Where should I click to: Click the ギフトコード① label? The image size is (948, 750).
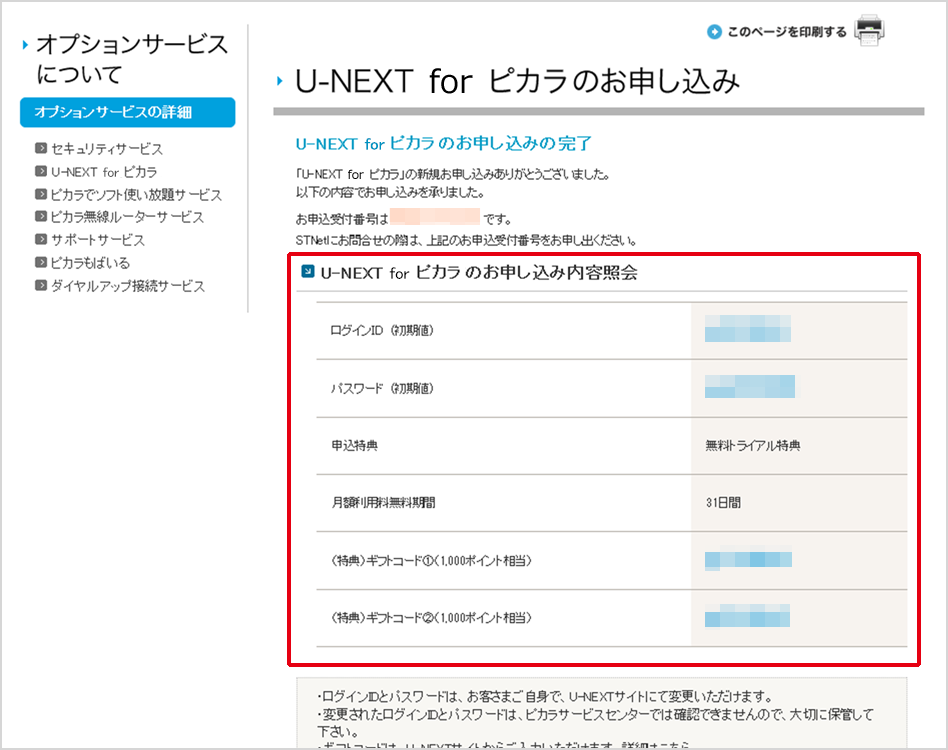click(431, 561)
